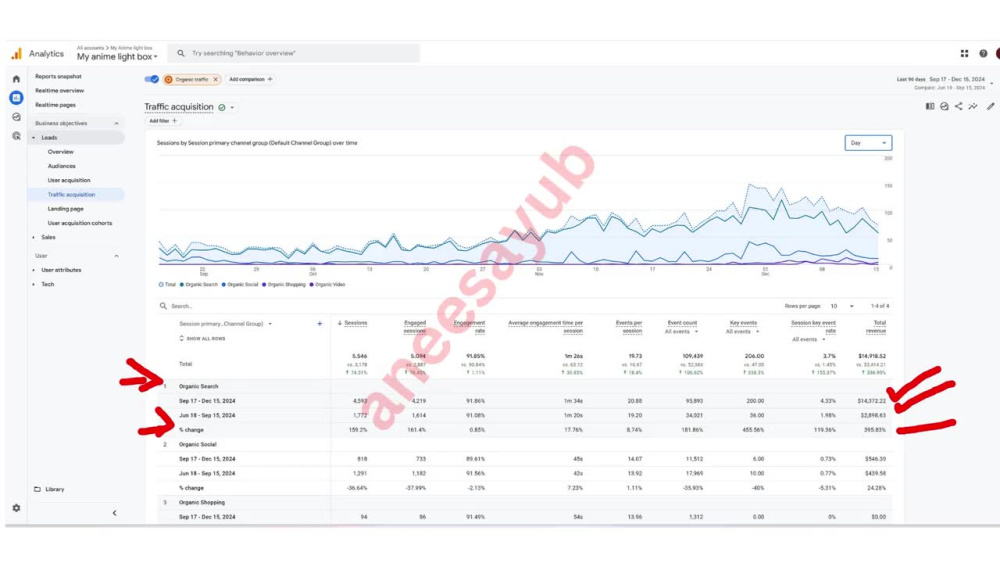Open the Advertising icon in left rail

pos(17,136)
